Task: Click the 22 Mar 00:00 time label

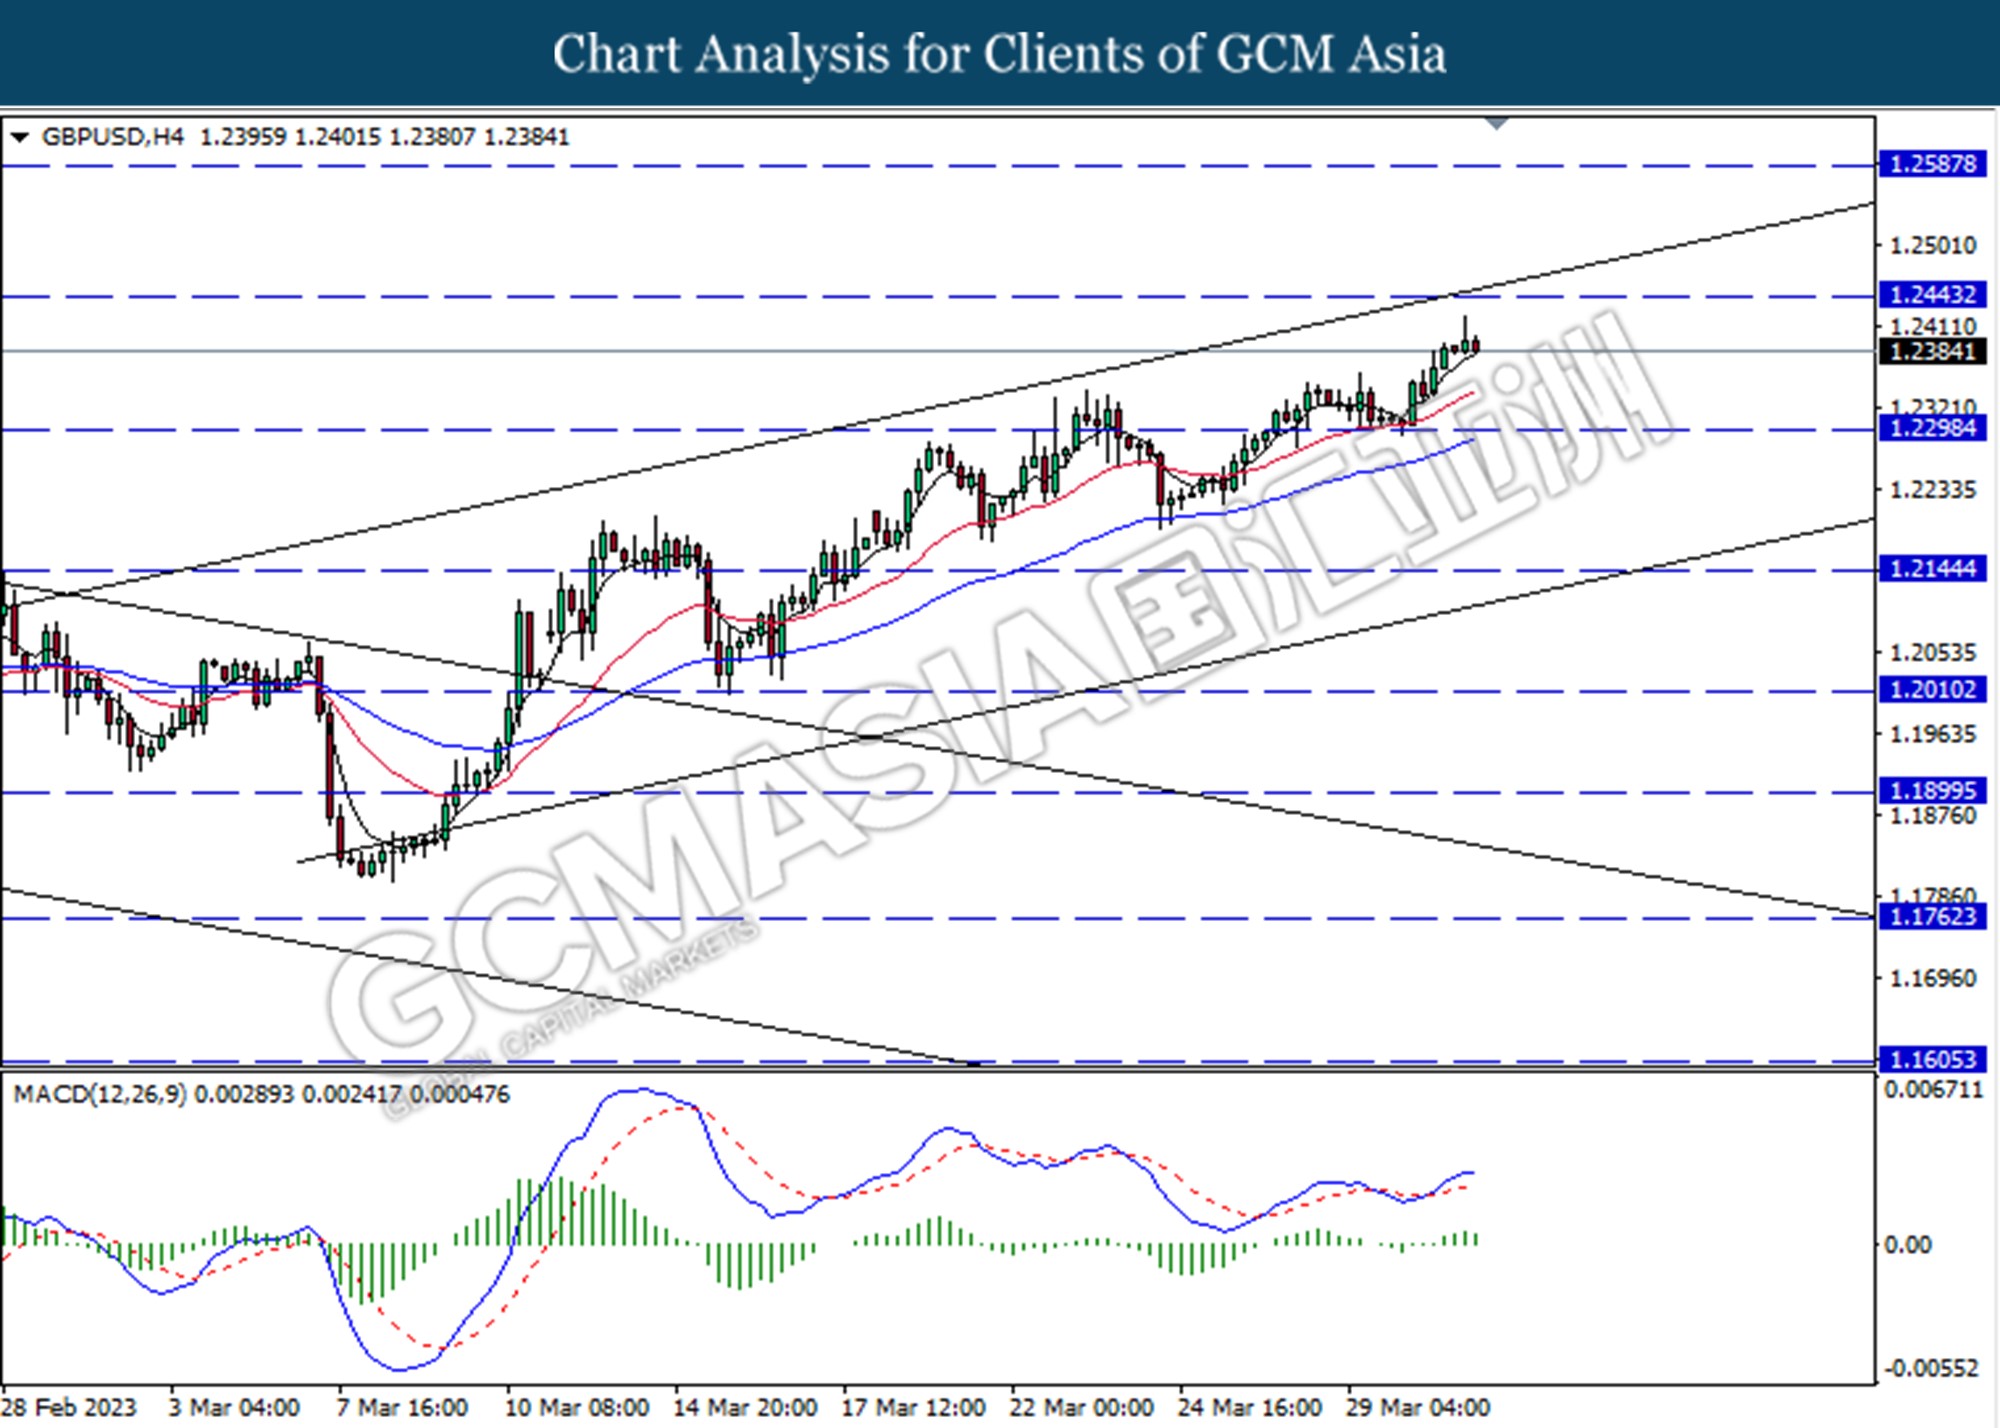Action: 1081,1408
